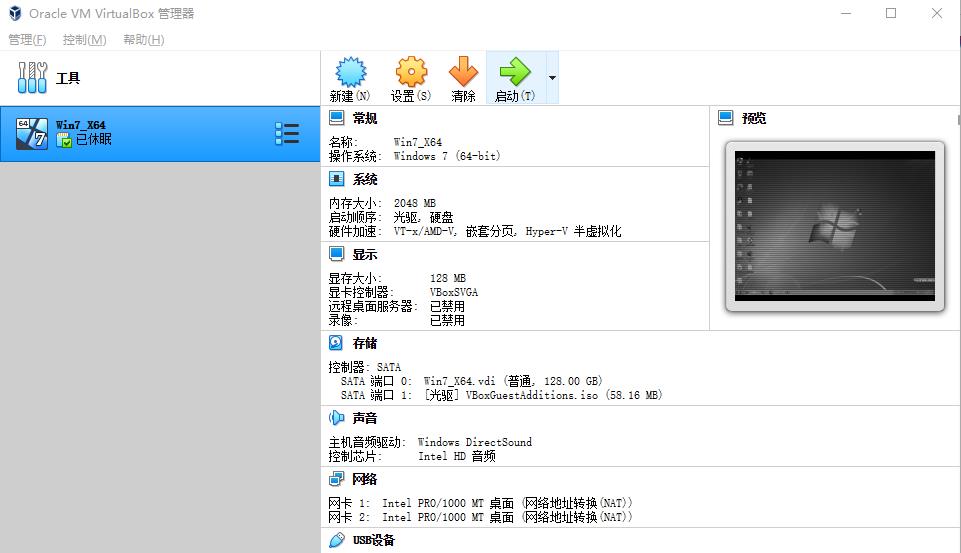Viewport: 961px width, 553px height.
Task: Open the 网络 section heading link
Action: [365, 479]
